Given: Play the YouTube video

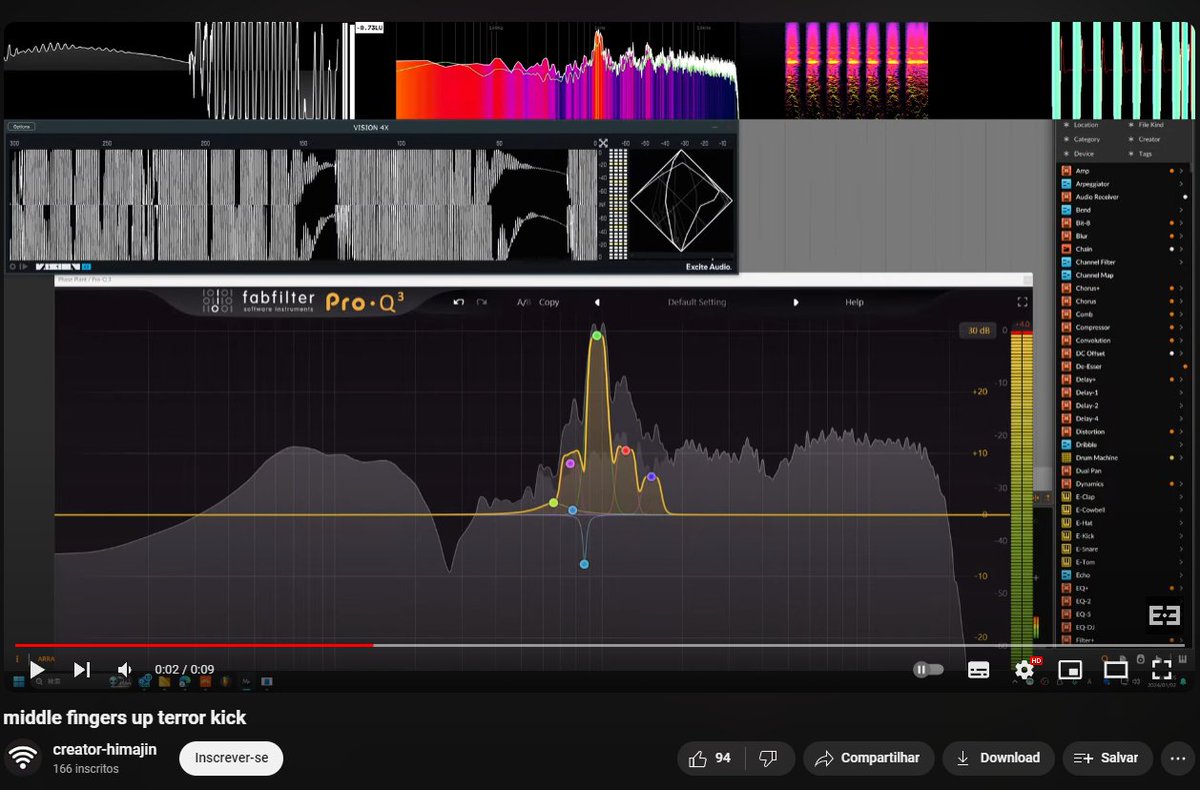Looking at the screenshot, I should 37,669.
